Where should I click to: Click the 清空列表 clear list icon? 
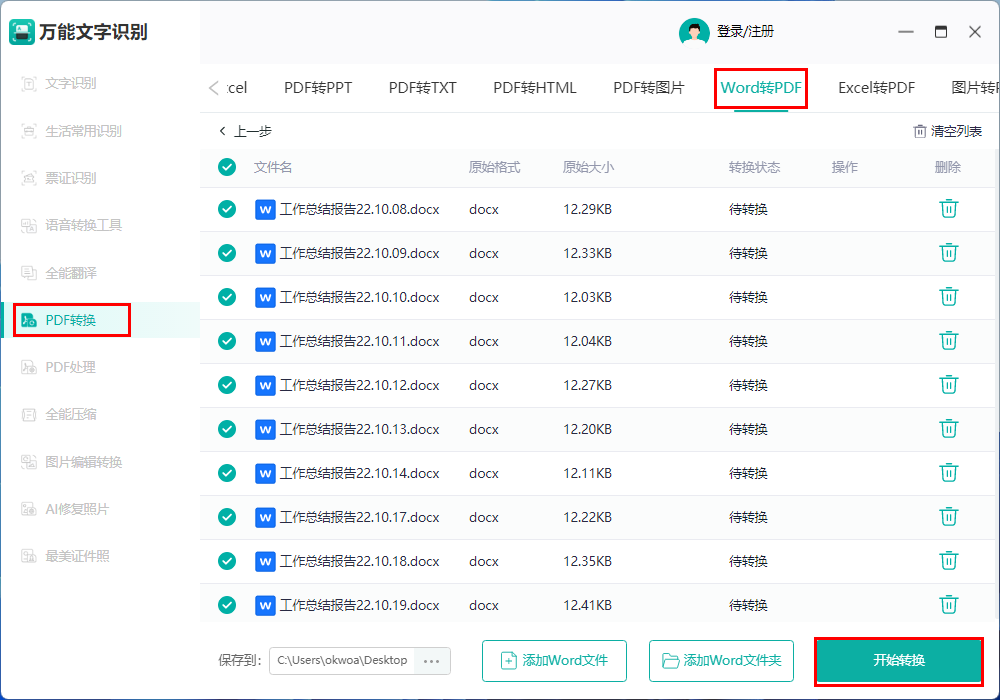click(x=920, y=131)
